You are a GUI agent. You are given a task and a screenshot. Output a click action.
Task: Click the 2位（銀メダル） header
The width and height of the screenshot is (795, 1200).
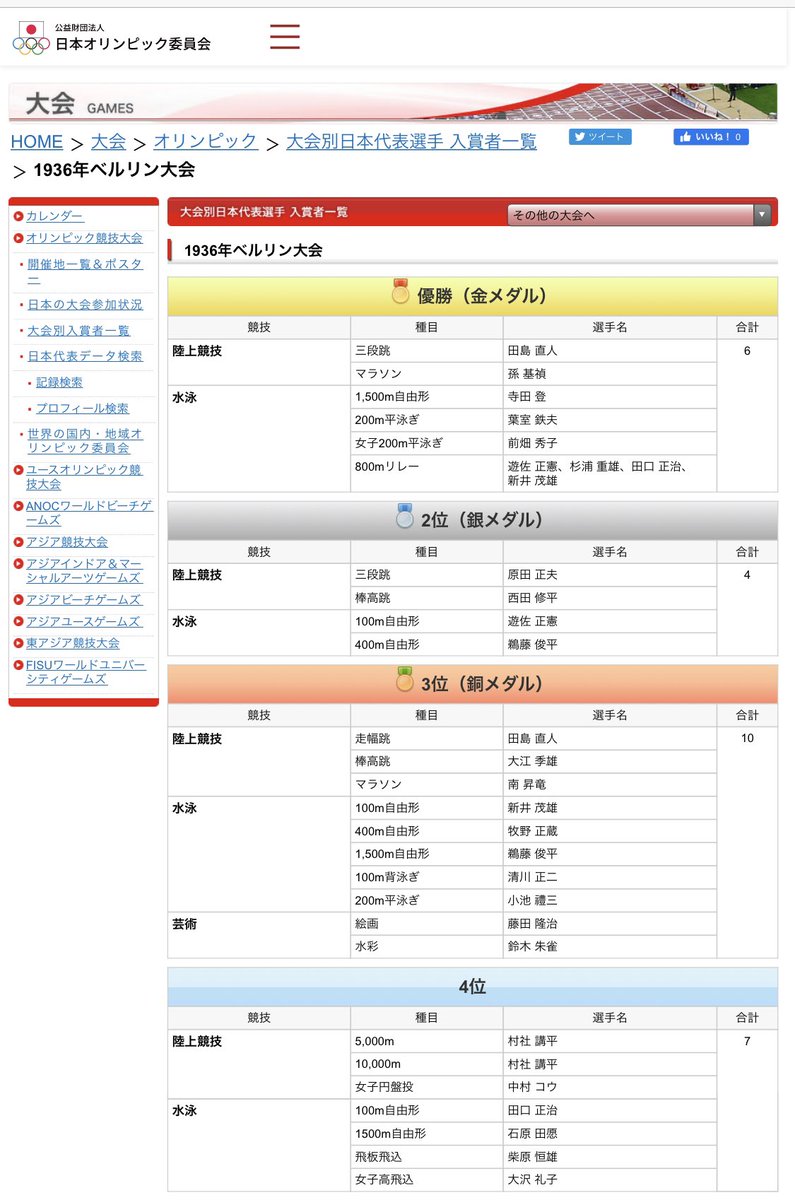[x=473, y=520]
